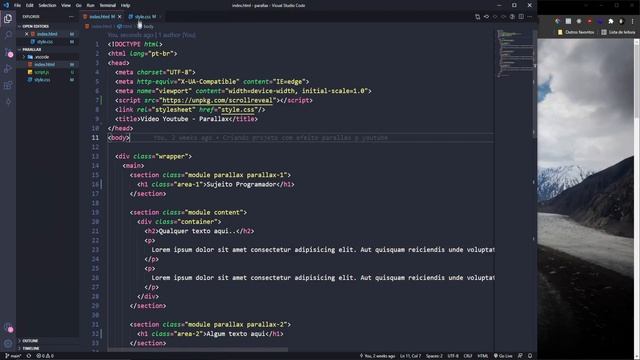Open the Source Control view with the pink badge
The height and width of the screenshot is (360, 640).
[8, 52]
